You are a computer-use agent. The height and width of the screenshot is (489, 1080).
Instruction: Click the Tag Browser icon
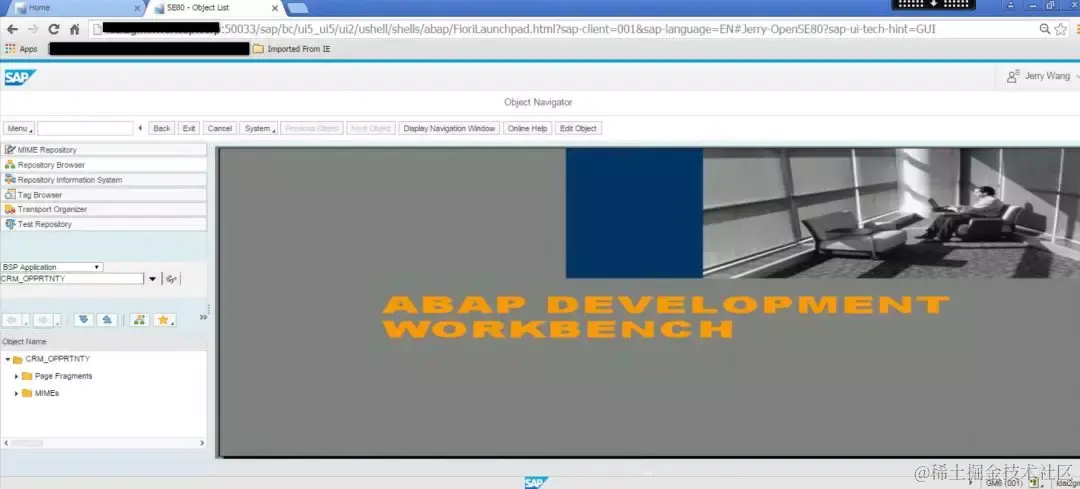pos(10,195)
